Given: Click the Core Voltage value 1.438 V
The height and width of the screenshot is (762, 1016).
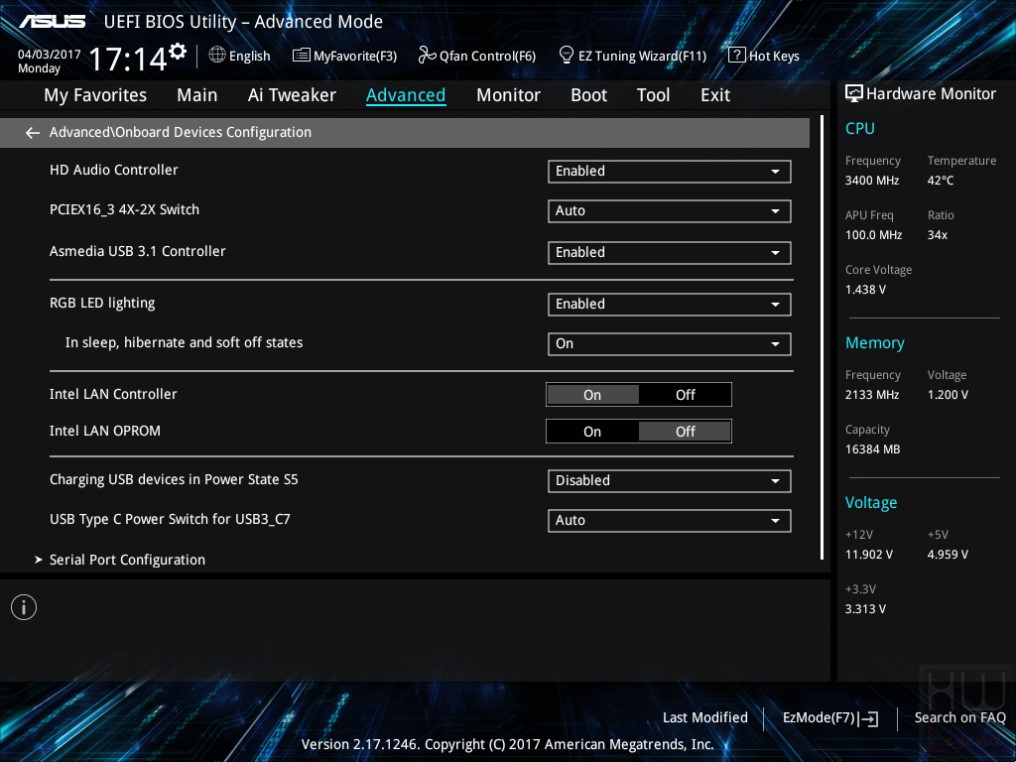Looking at the screenshot, I should point(866,290).
